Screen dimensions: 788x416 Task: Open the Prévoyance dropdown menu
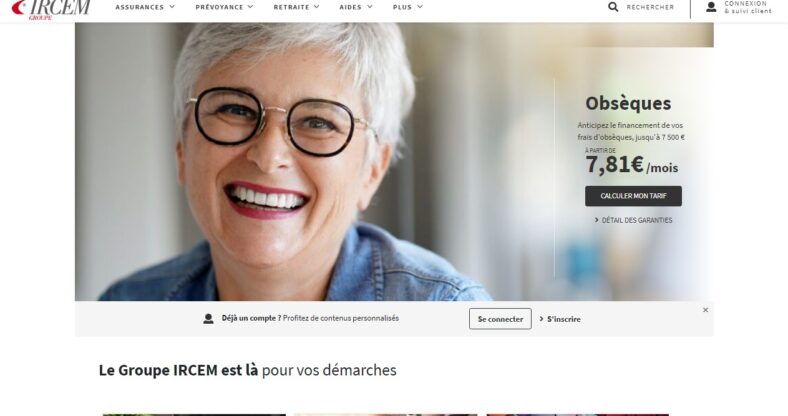pos(225,7)
